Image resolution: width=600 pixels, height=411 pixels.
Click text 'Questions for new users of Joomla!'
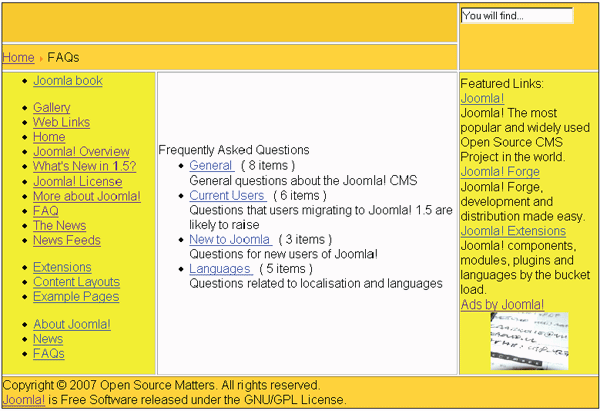pos(284,254)
